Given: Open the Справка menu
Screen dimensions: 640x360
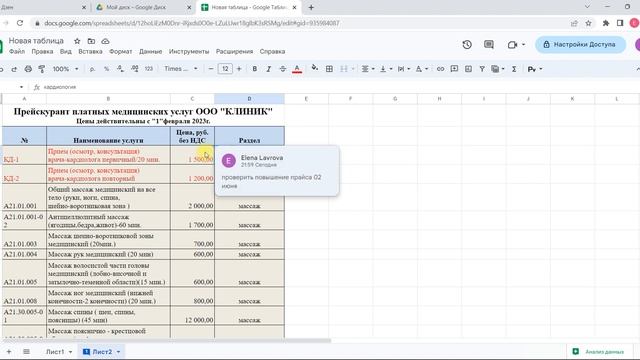Looking at the screenshot, I should [272, 51].
